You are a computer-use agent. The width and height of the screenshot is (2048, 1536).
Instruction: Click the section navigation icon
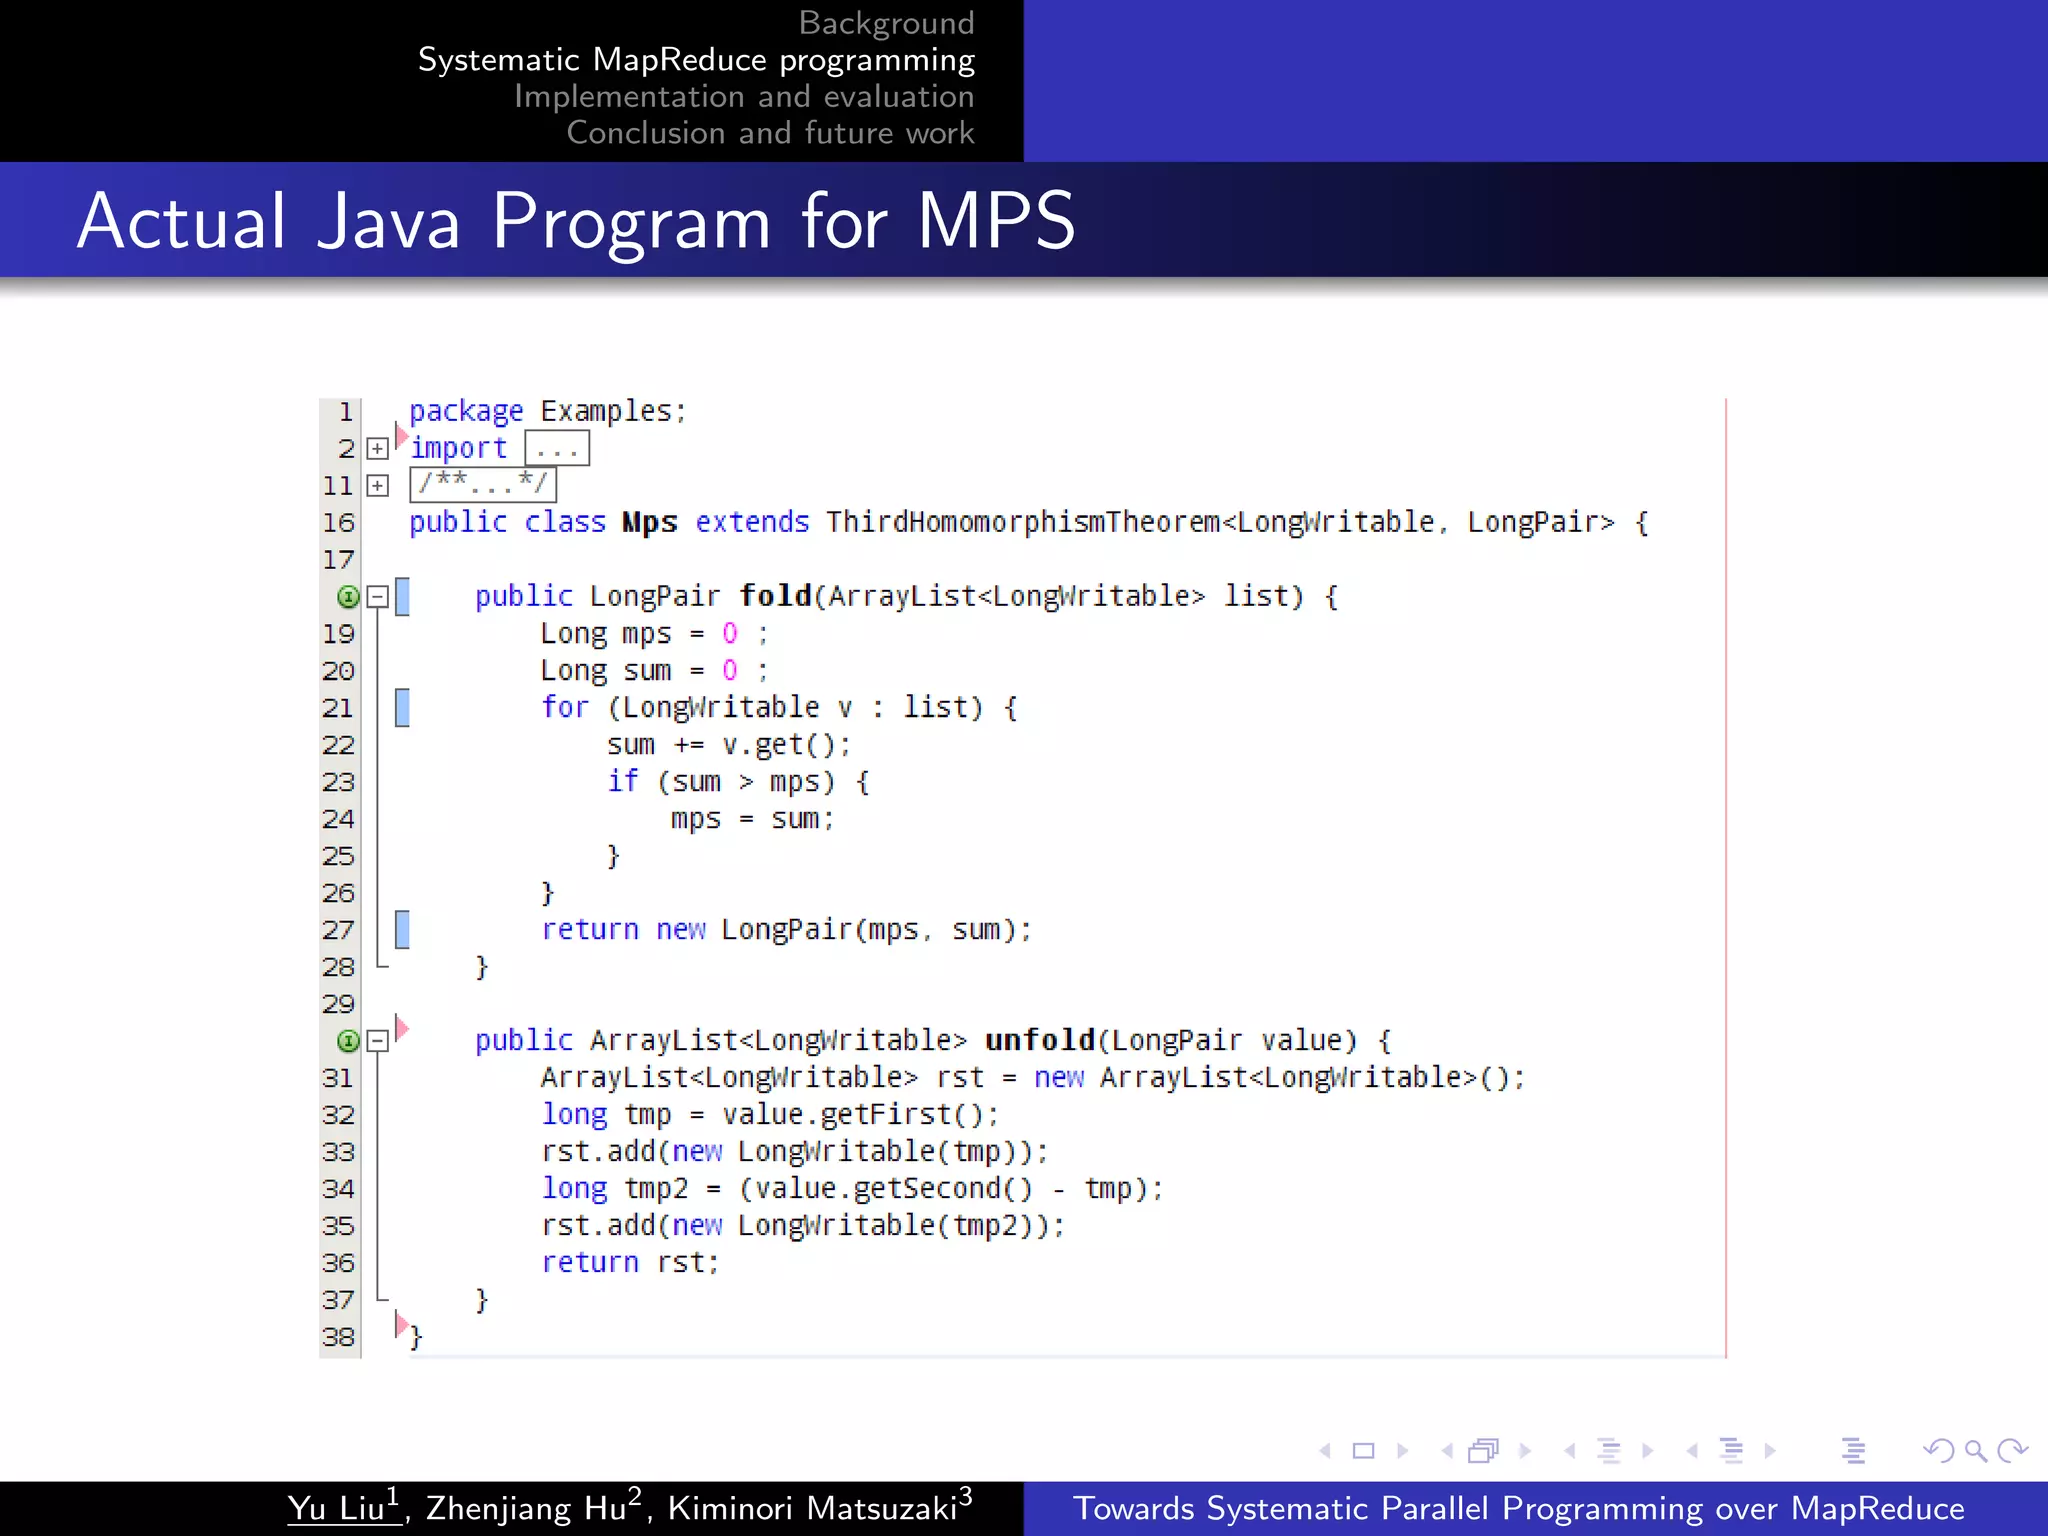(x=1731, y=1450)
